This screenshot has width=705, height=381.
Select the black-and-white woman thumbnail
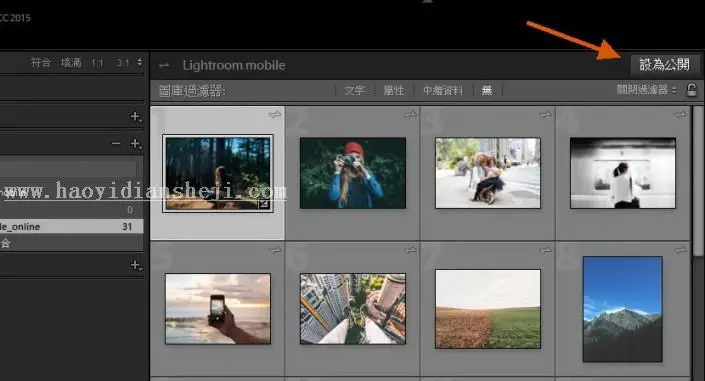[623, 173]
